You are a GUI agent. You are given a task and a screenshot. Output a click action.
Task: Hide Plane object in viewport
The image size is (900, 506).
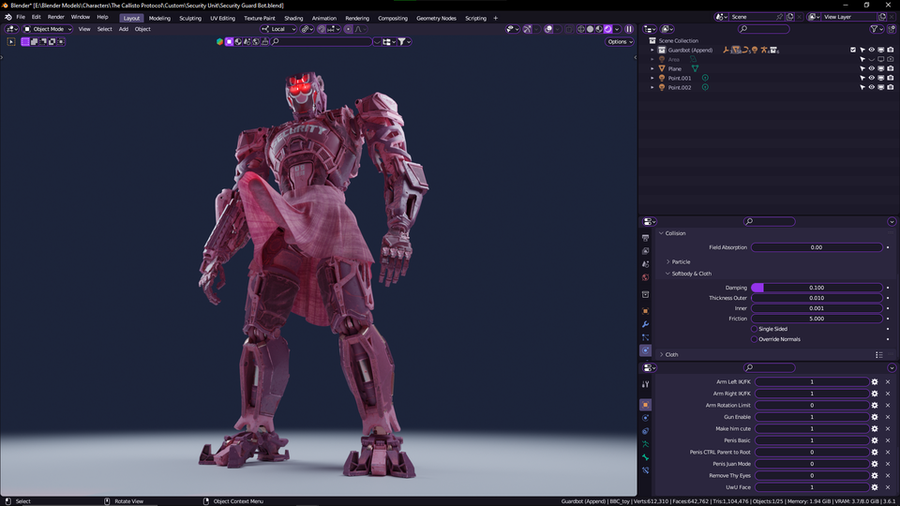[x=871, y=69]
